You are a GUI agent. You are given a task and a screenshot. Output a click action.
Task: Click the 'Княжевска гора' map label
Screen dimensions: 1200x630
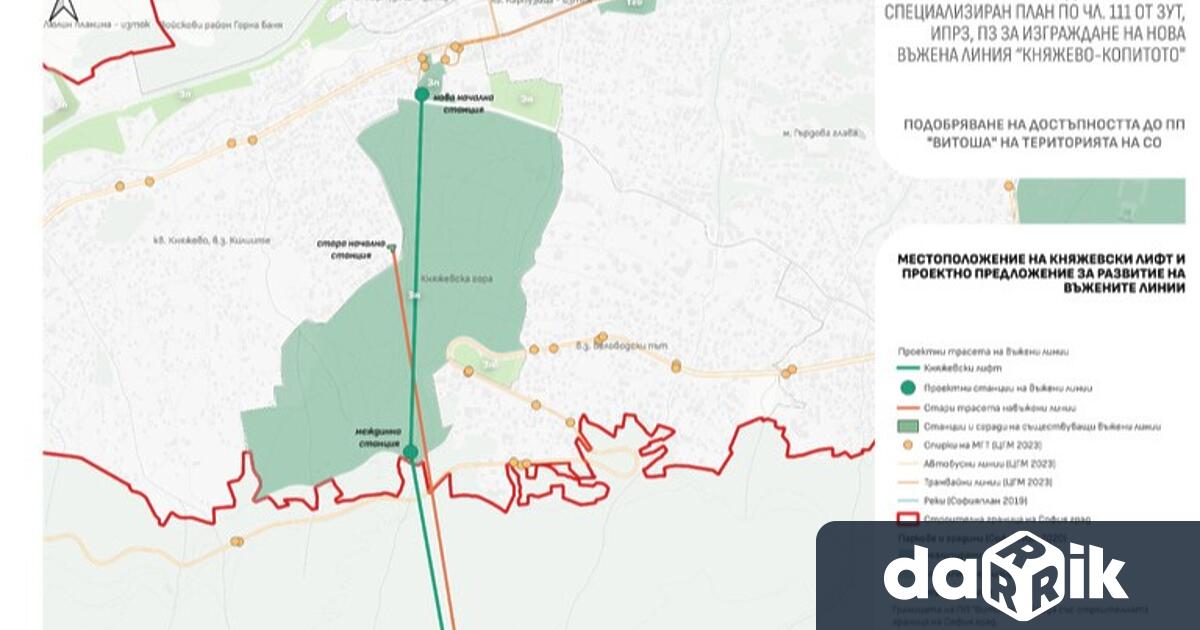point(458,277)
